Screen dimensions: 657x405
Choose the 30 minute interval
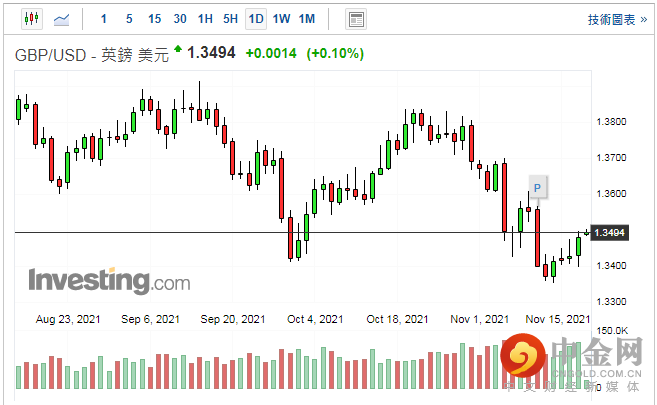(x=180, y=19)
